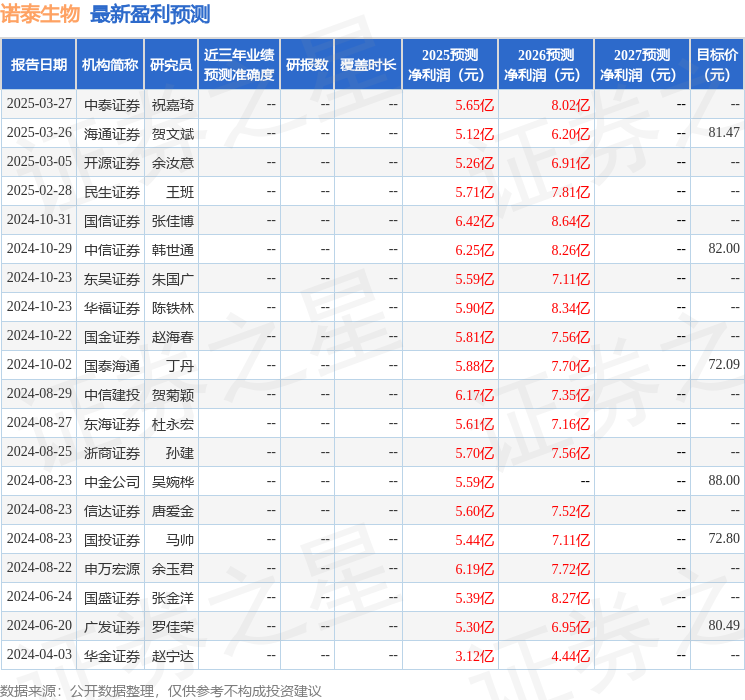Select analyst 贺文斌 in the table
745x700 pixels.
click(x=172, y=133)
